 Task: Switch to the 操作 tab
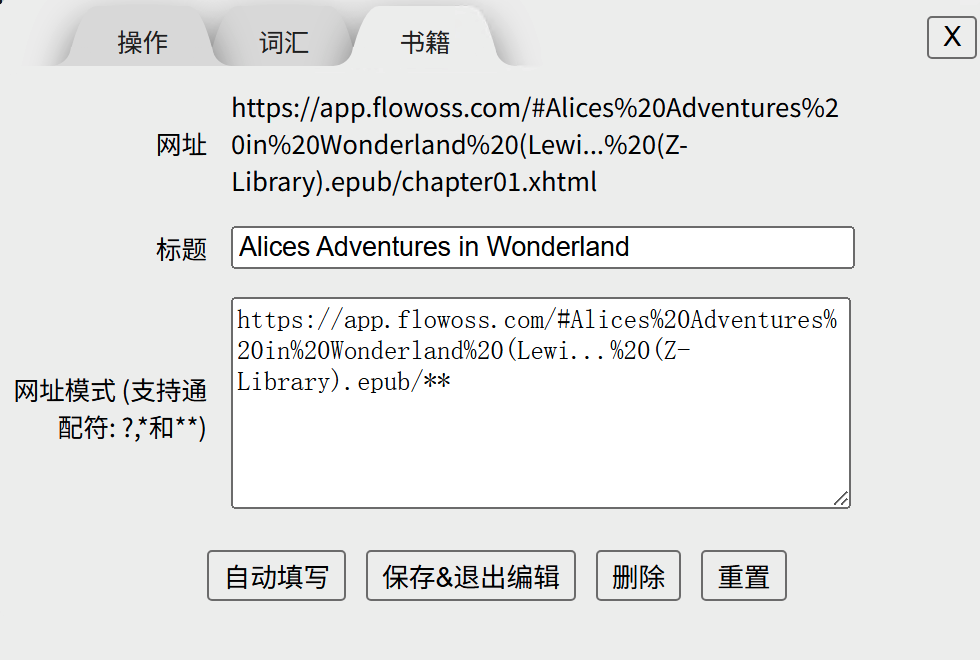click(142, 43)
